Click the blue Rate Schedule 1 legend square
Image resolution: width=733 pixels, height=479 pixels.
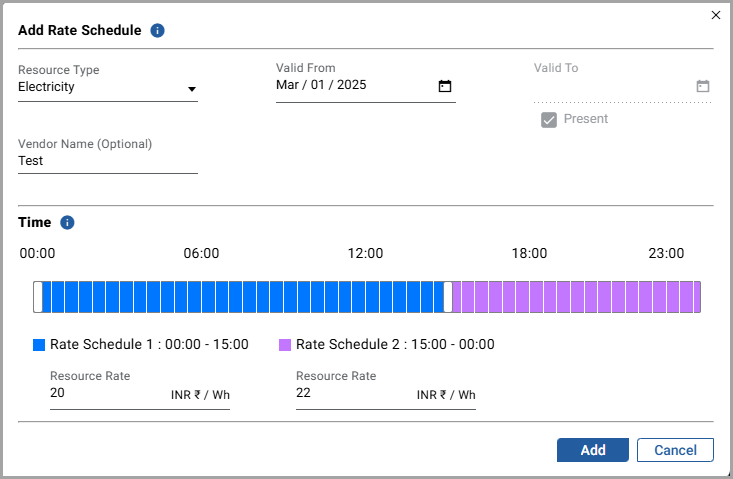tap(39, 345)
